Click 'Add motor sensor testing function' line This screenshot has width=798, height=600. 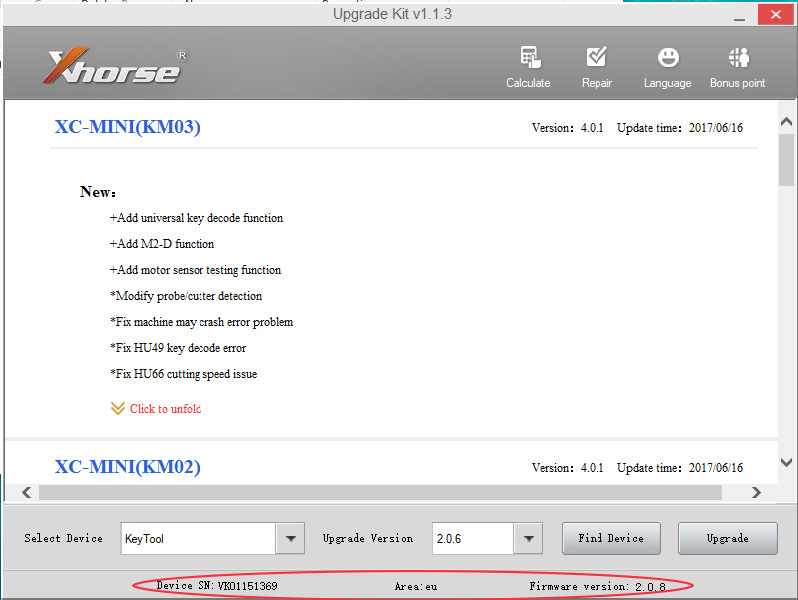pyautogui.click(x=195, y=270)
